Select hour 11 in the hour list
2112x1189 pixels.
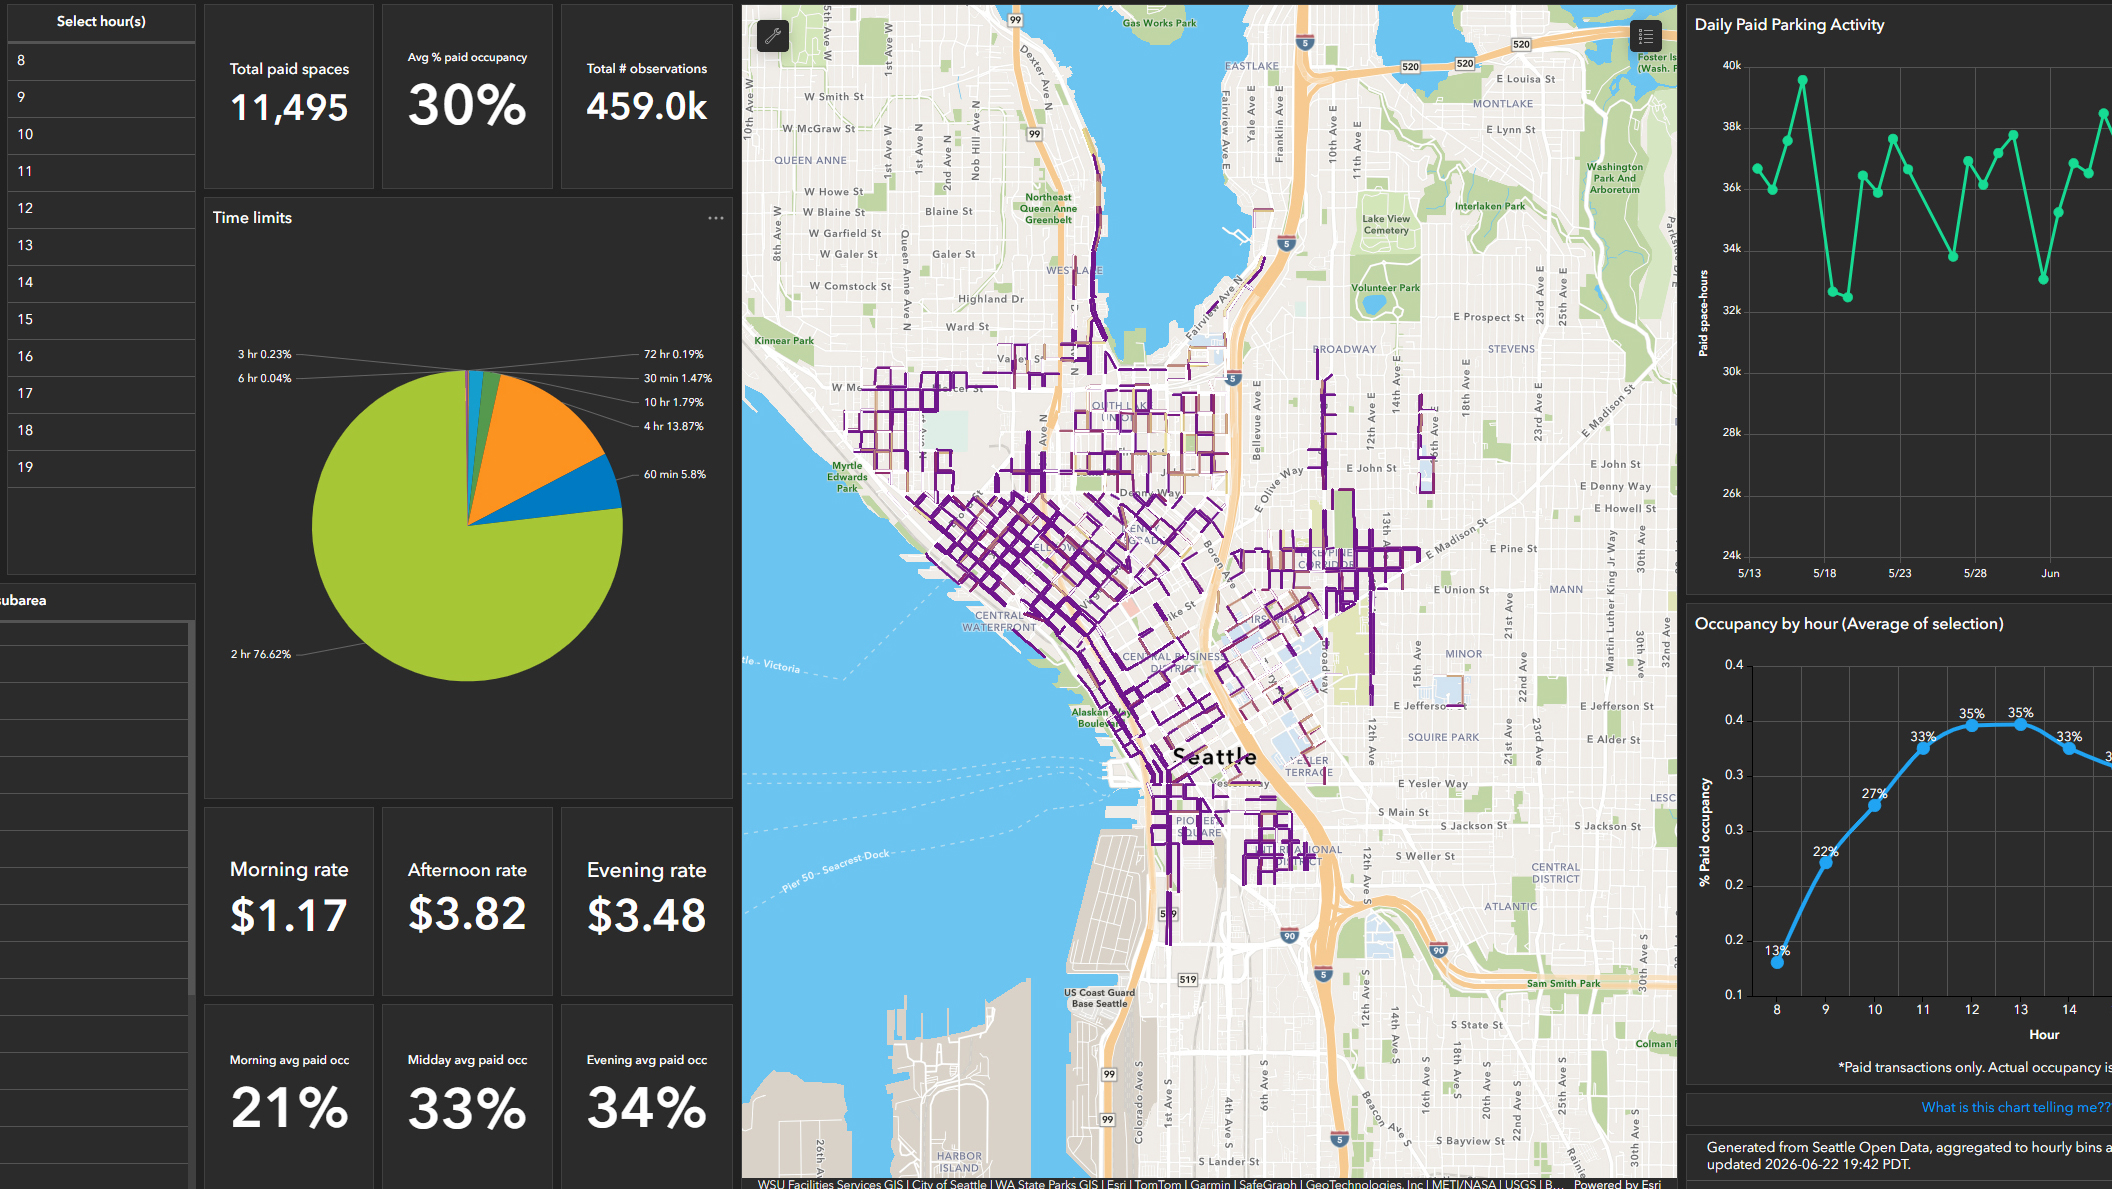pyautogui.click(x=101, y=172)
